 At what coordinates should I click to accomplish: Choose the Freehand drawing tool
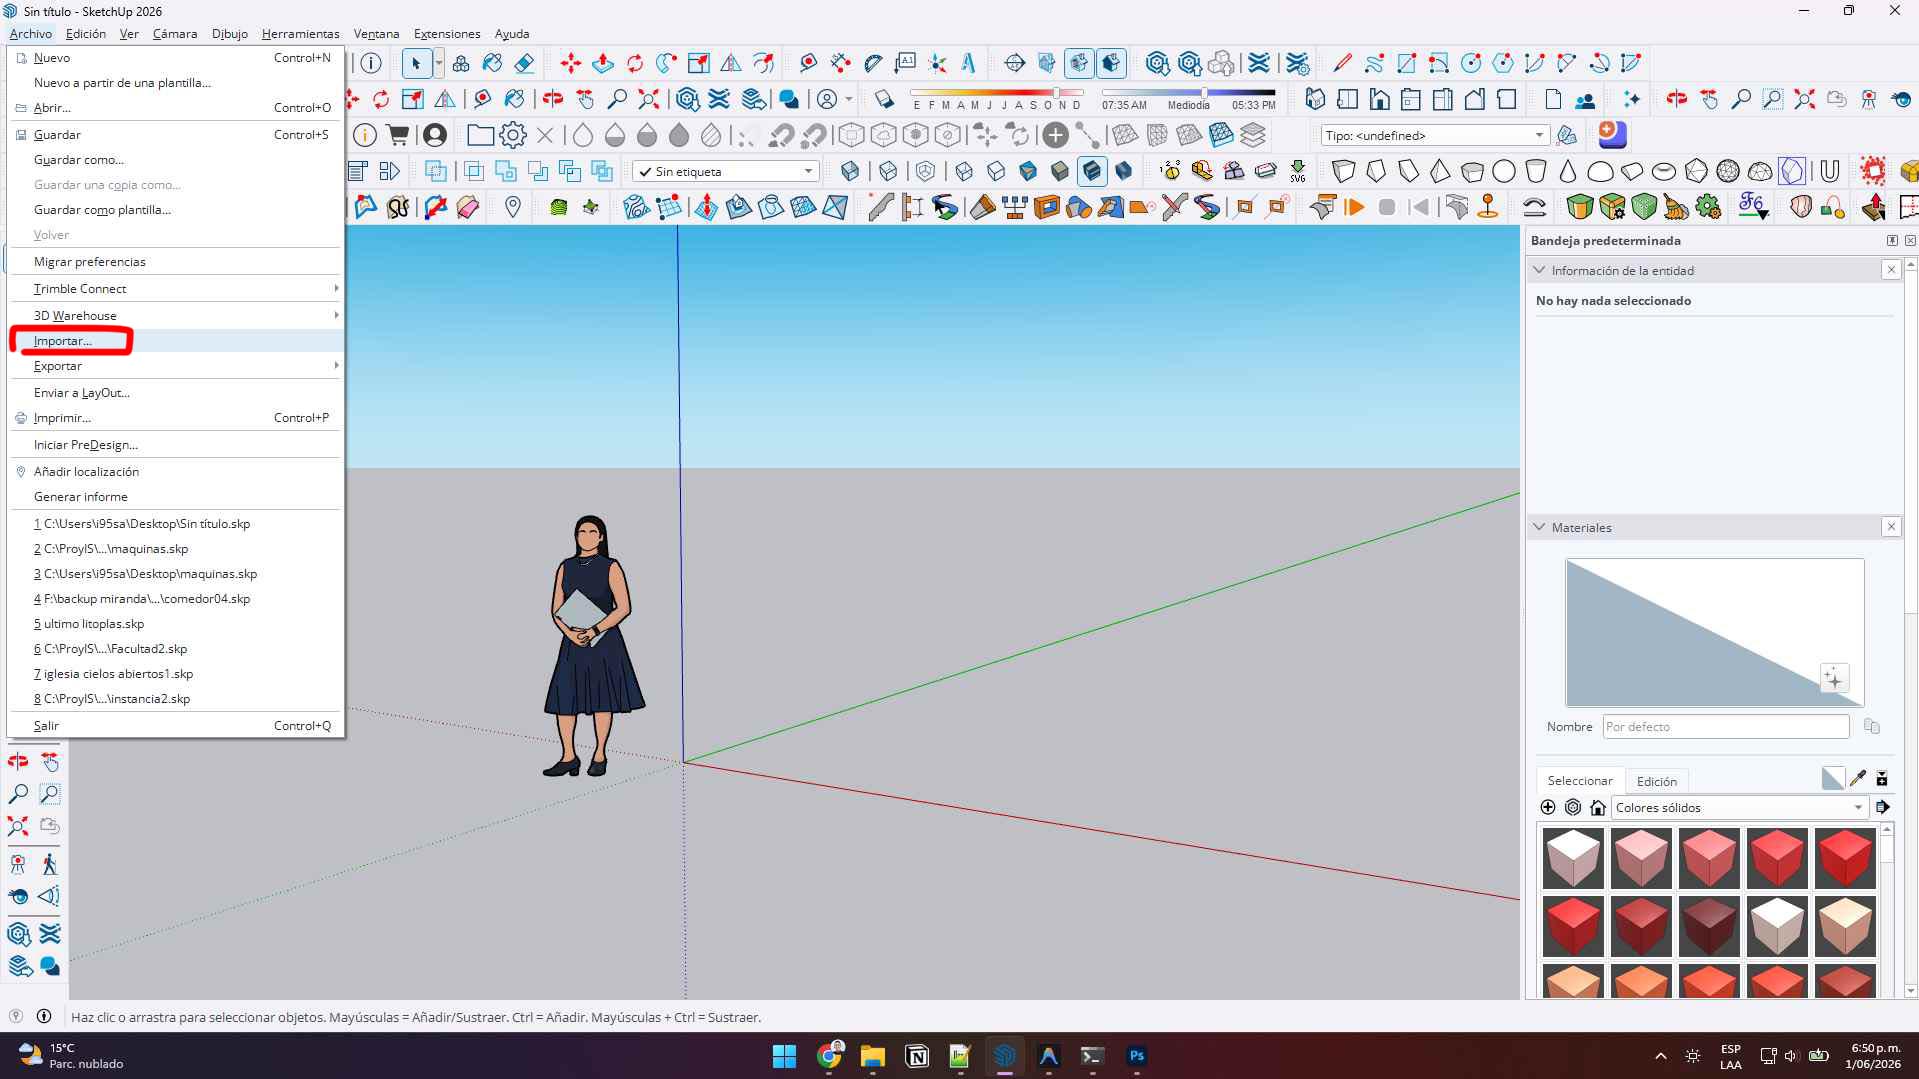(x=1374, y=63)
